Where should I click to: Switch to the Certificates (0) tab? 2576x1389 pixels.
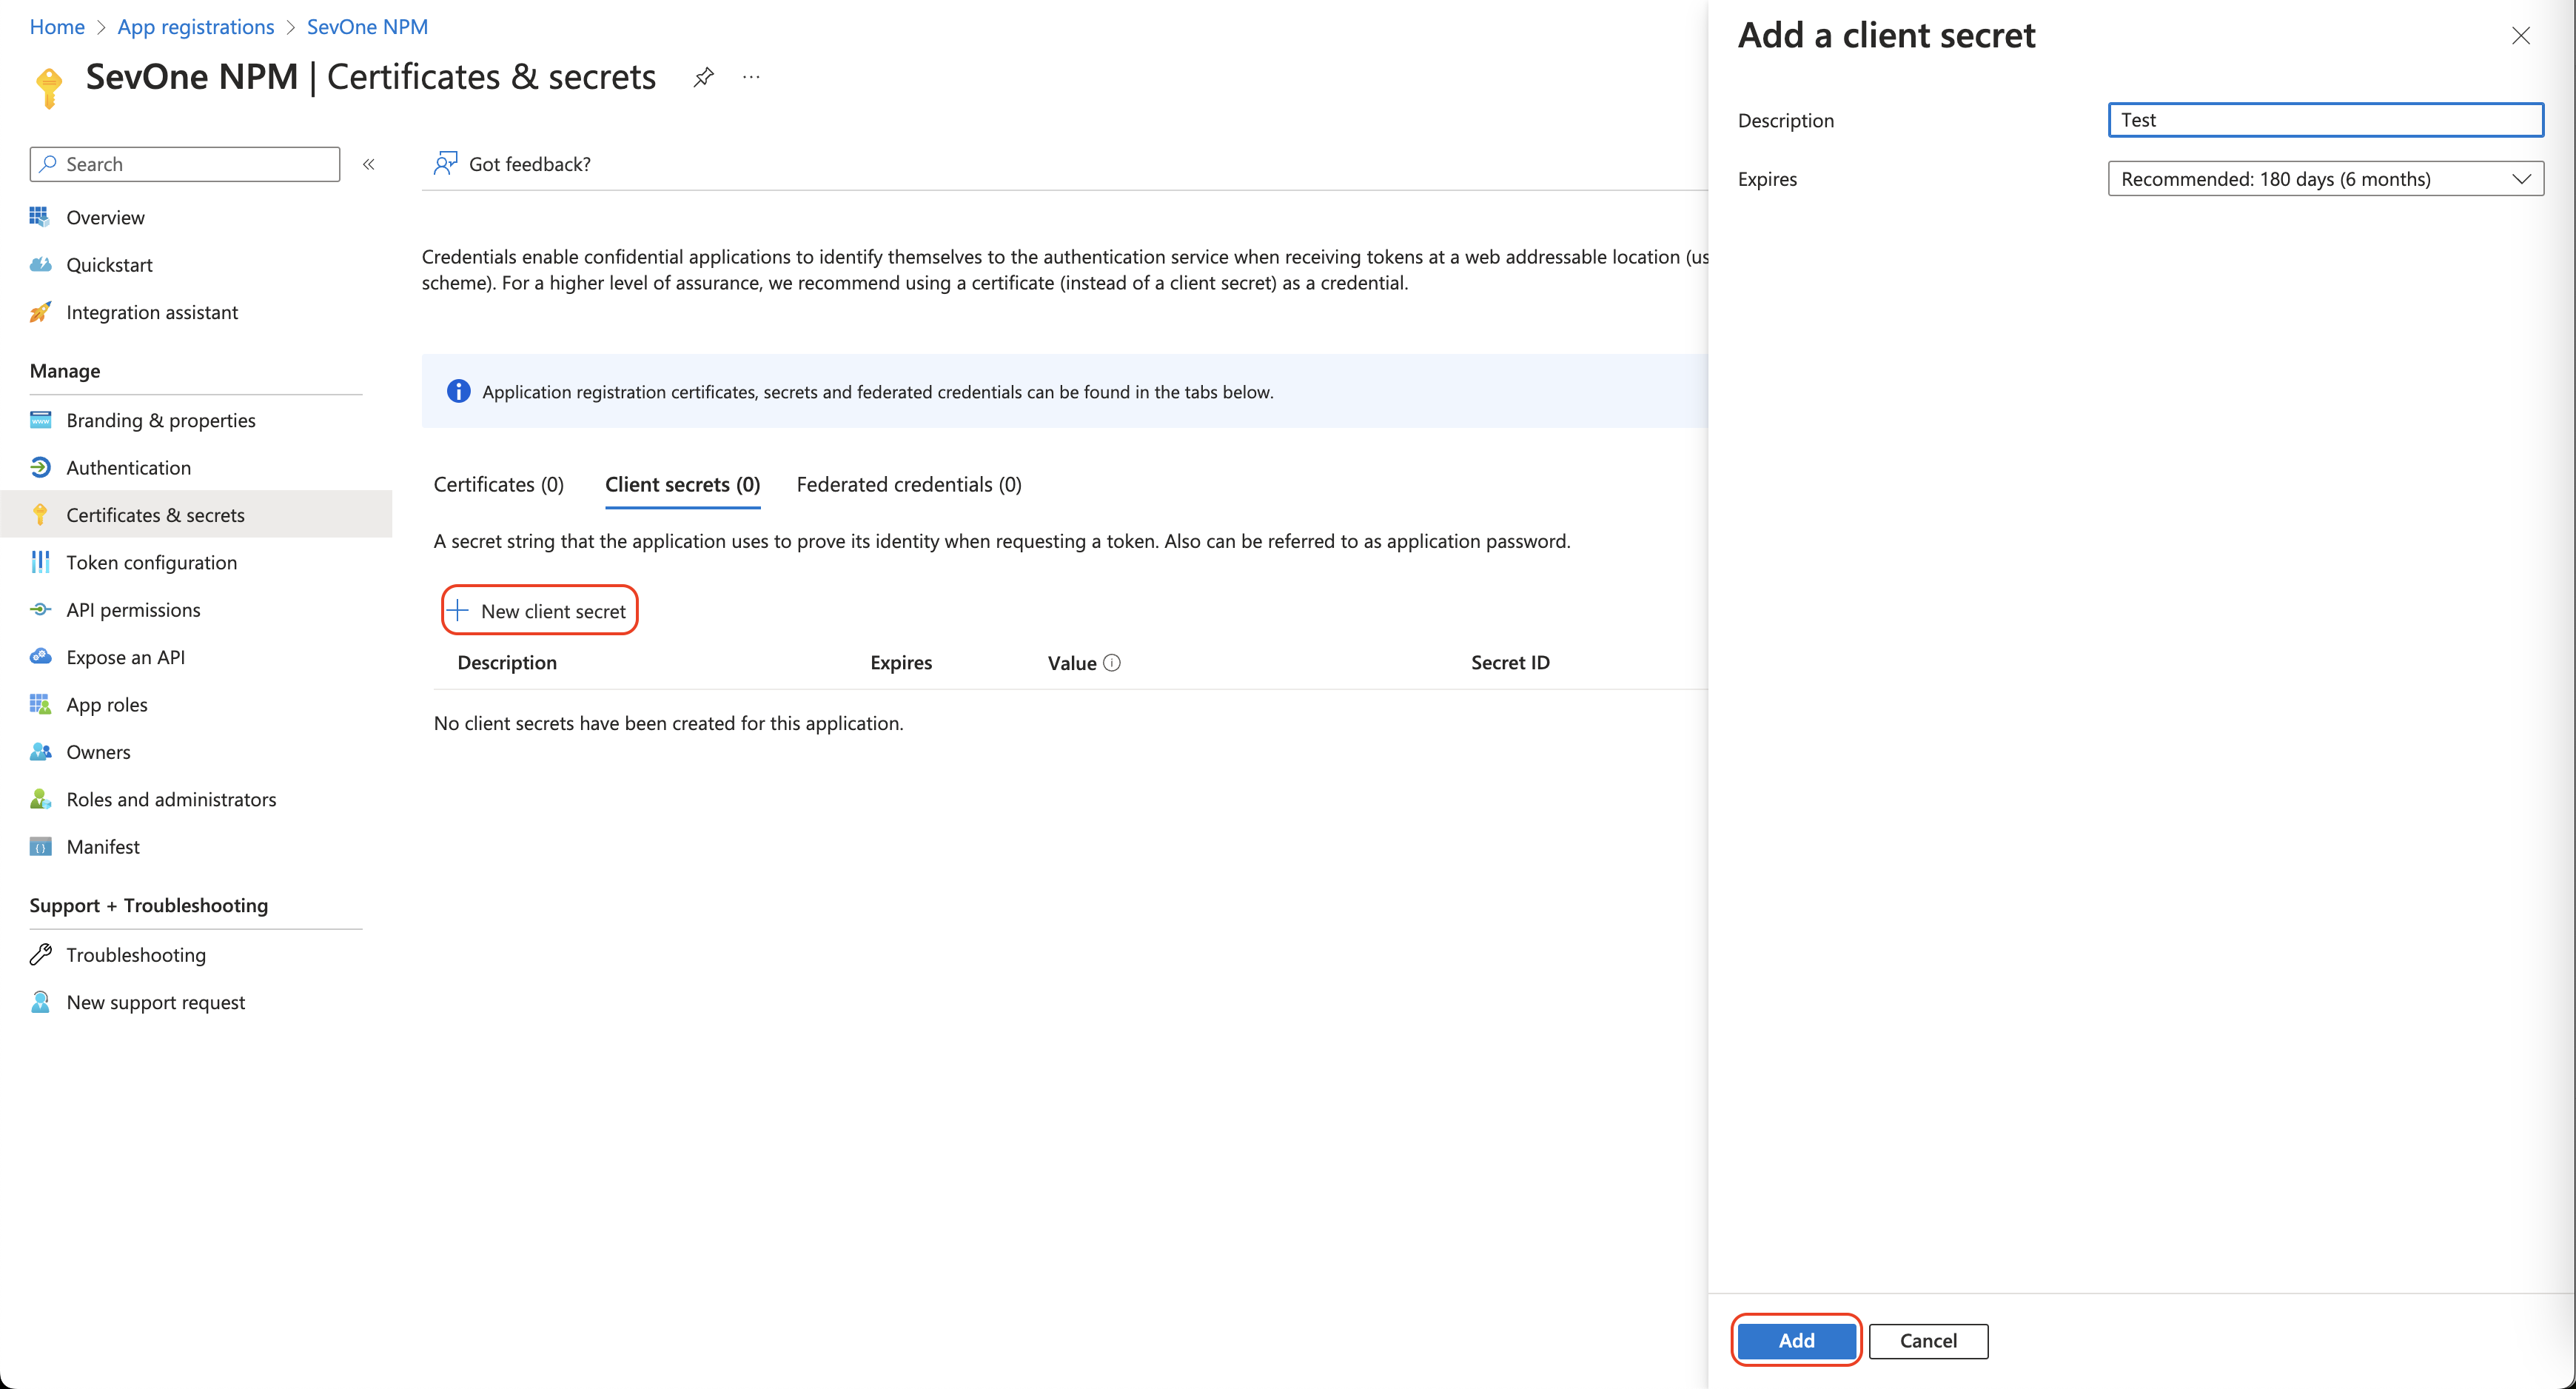coord(498,484)
